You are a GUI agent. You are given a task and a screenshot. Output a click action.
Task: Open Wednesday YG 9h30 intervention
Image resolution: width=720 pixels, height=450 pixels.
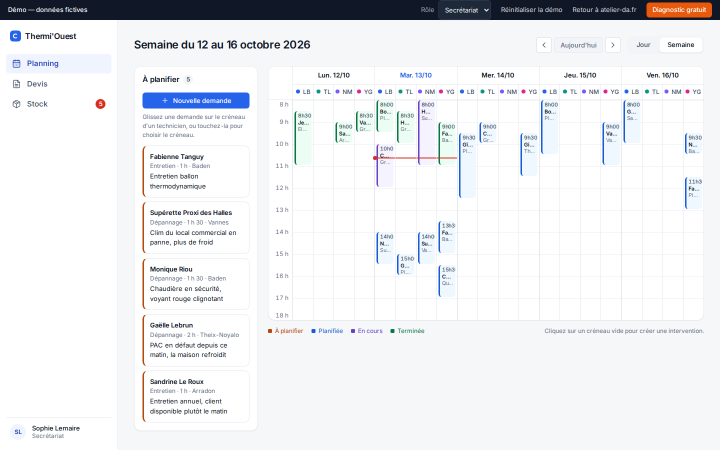coord(529,154)
